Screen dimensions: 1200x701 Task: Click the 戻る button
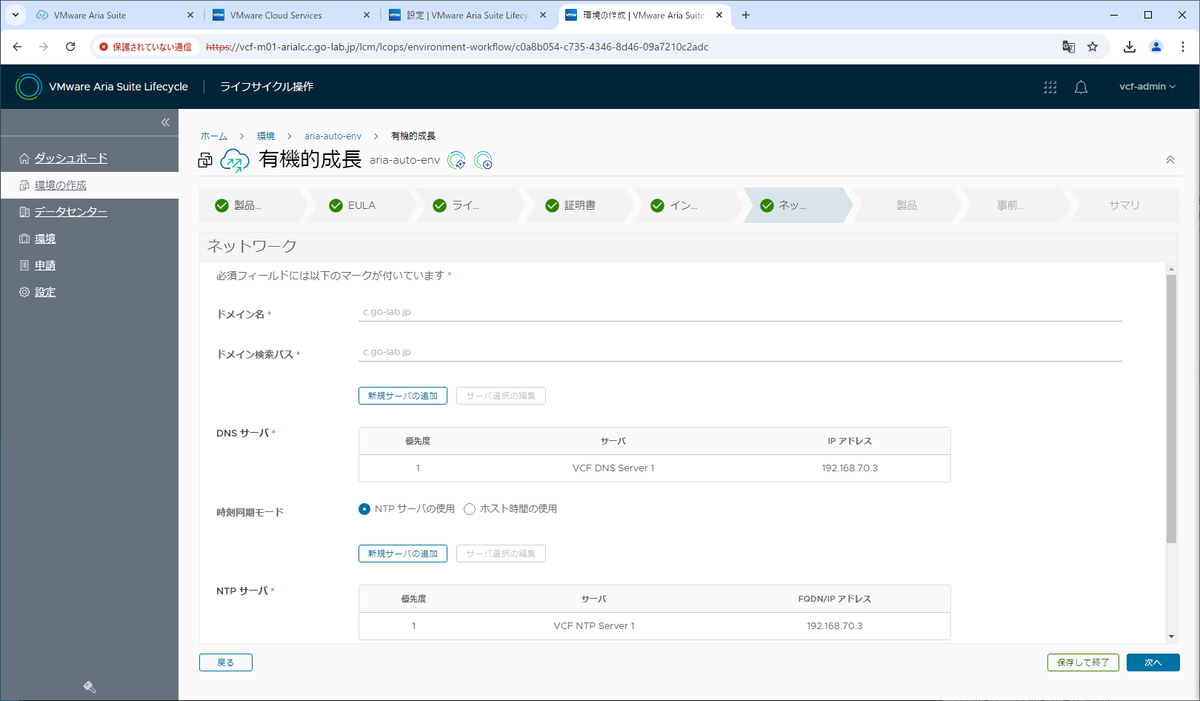(226, 662)
